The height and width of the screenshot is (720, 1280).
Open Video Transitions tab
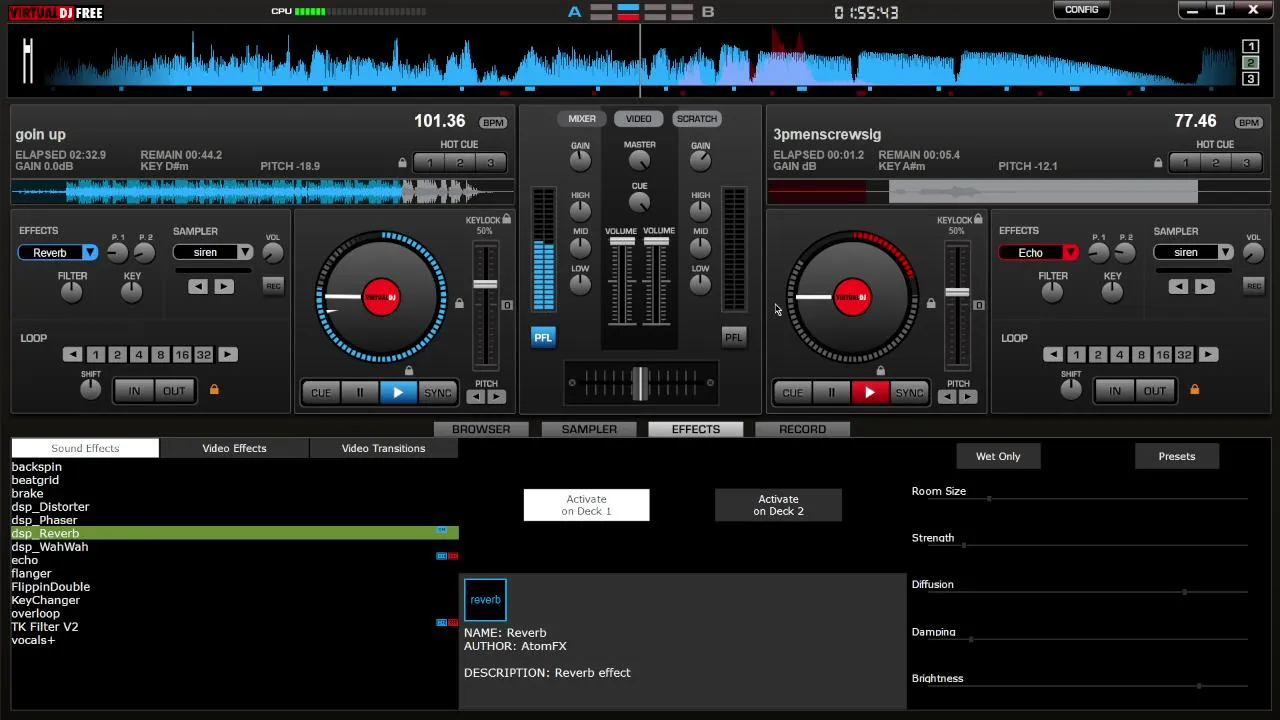coord(383,448)
